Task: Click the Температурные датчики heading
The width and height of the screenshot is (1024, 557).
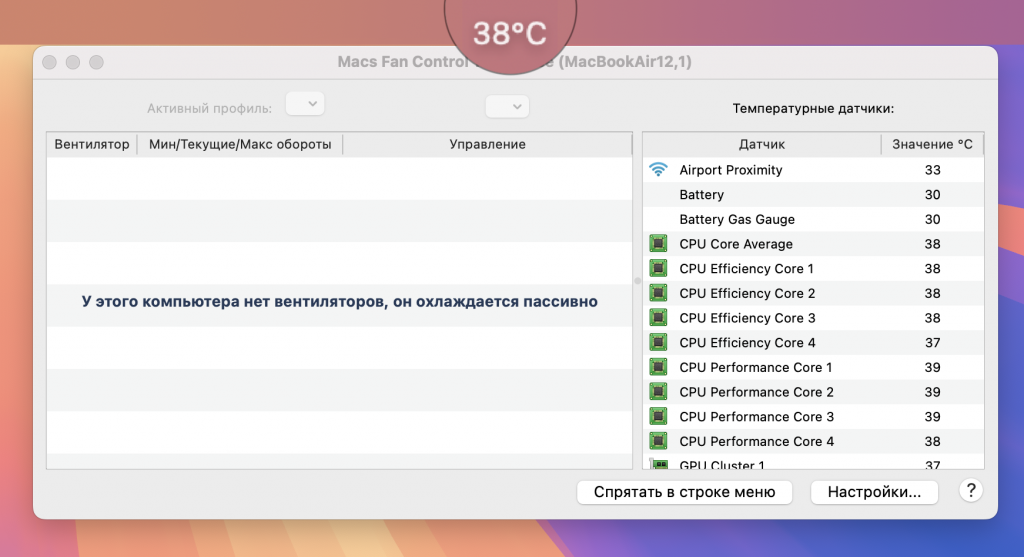Action: (x=813, y=108)
